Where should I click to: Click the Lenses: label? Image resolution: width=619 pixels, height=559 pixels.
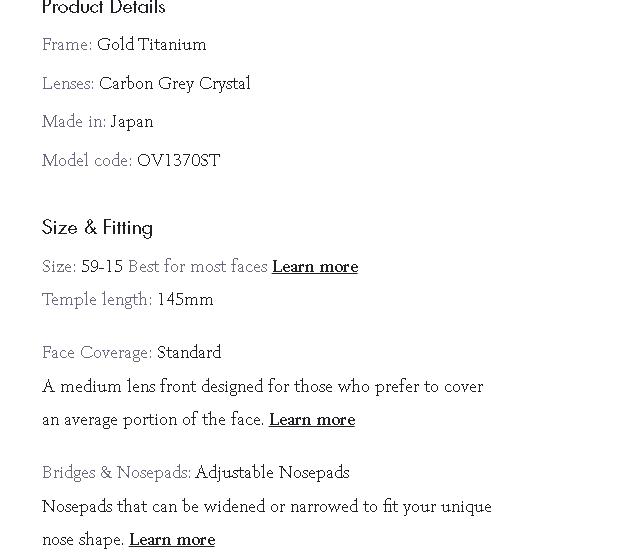tap(68, 84)
